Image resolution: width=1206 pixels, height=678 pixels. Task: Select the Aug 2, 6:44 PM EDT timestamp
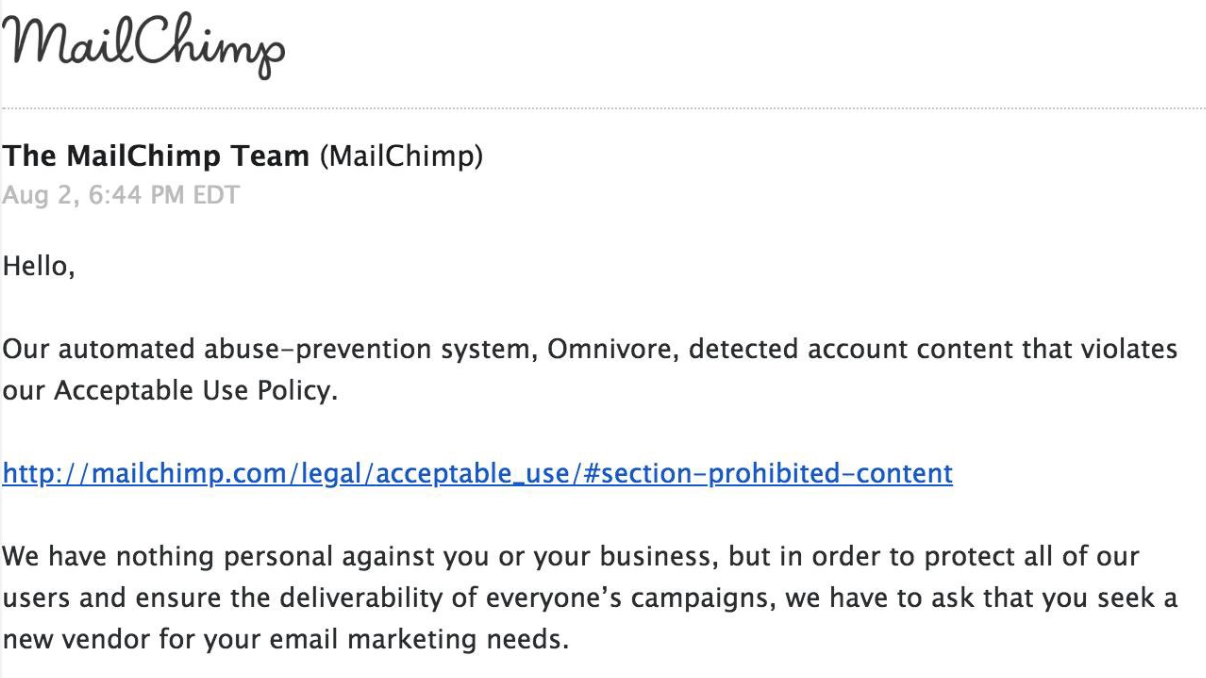122,194
